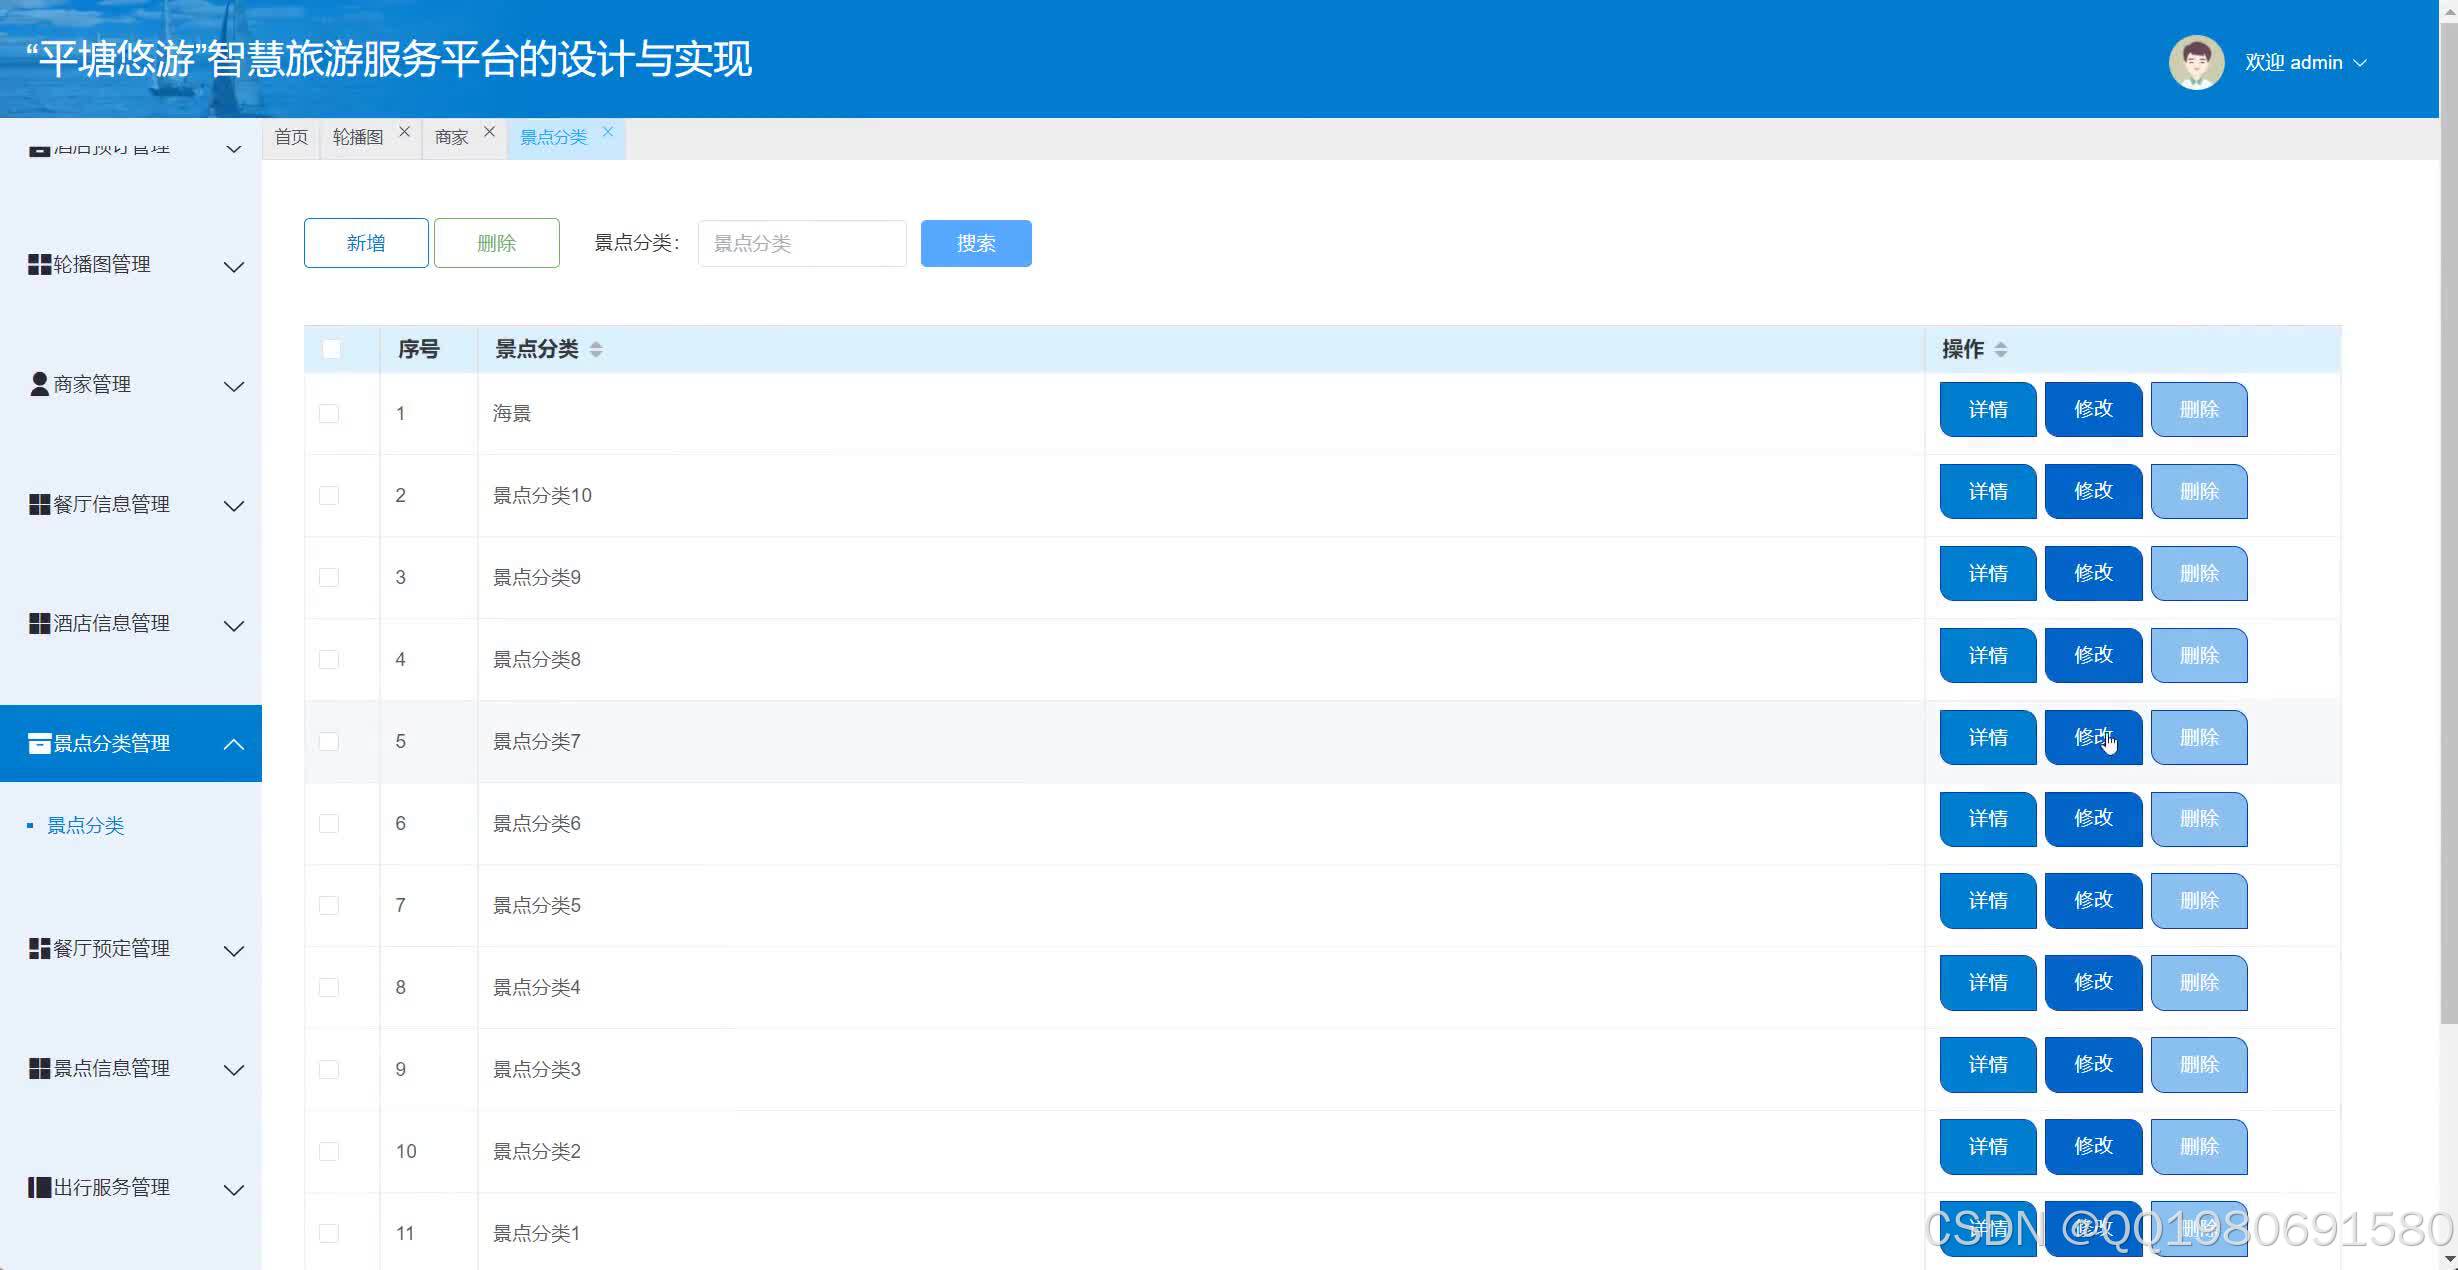Expand the 餐厅预定管理 menu chevron
Viewport: 2458px width, 1270px height.
point(235,950)
